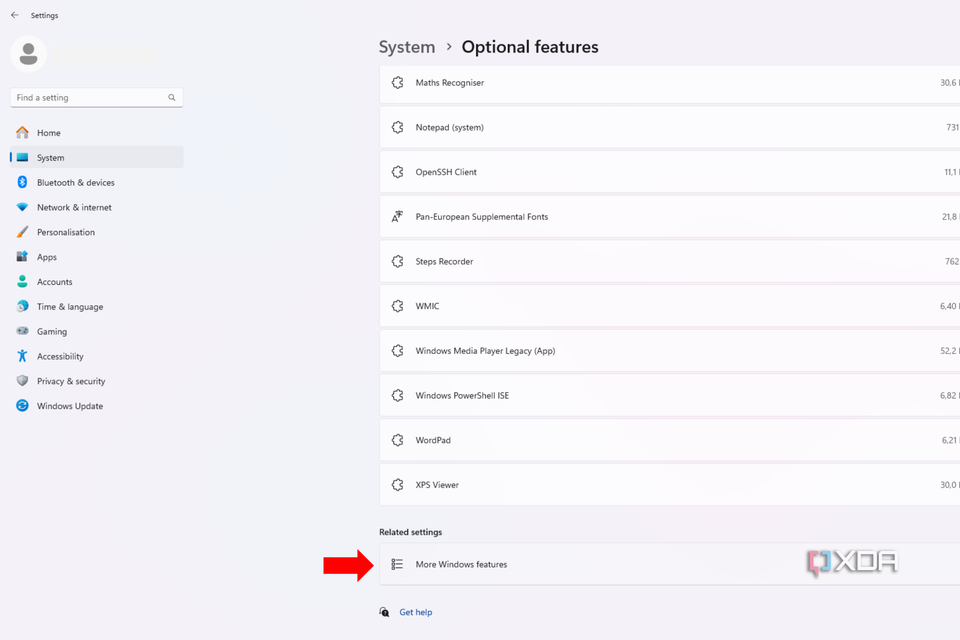
Task: Click the Network wifi icon
Action: click(x=23, y=207)
